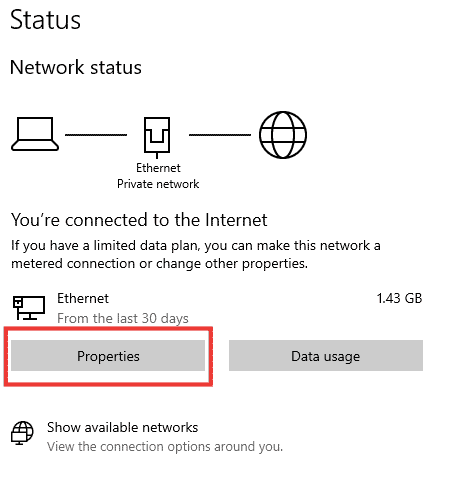This screenshot has height=490, width=476.
Task: Click the 1.43 GB usage value
Action: 399,298
